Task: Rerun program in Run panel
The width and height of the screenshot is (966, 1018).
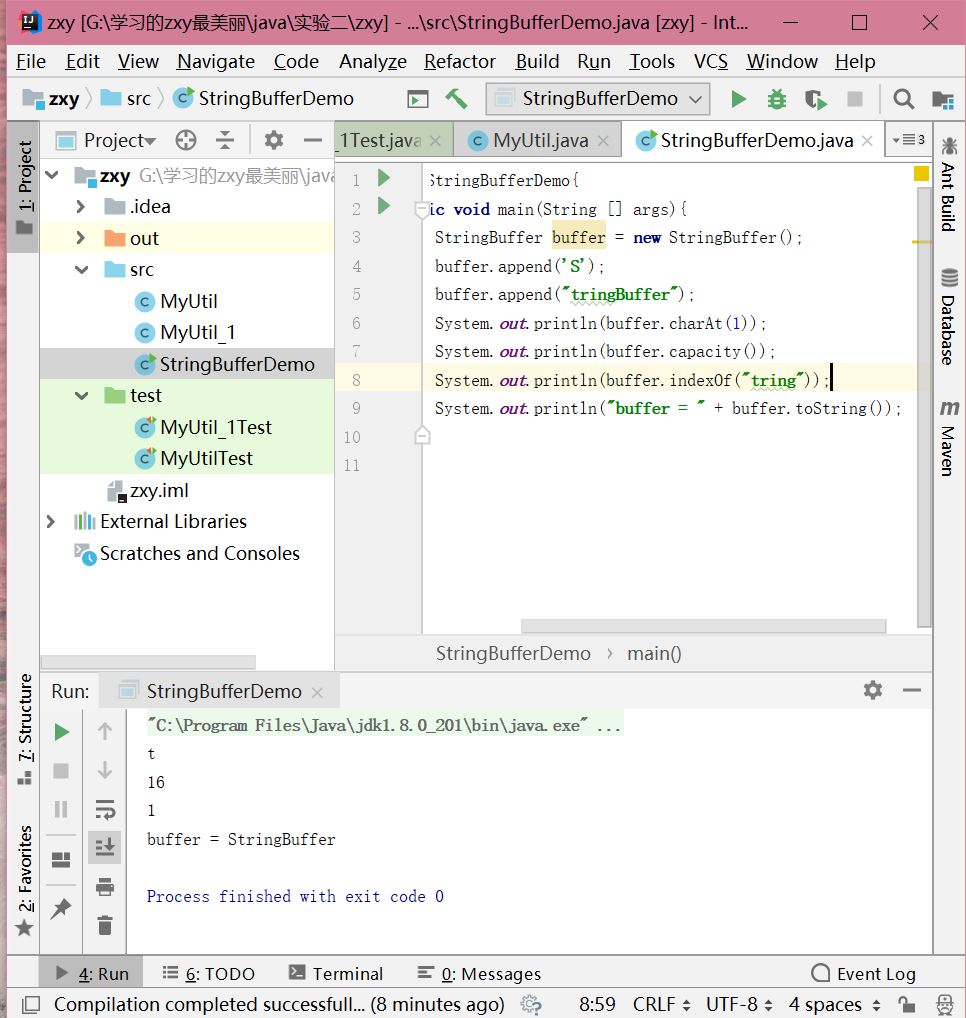Action: tap(62, 732)
